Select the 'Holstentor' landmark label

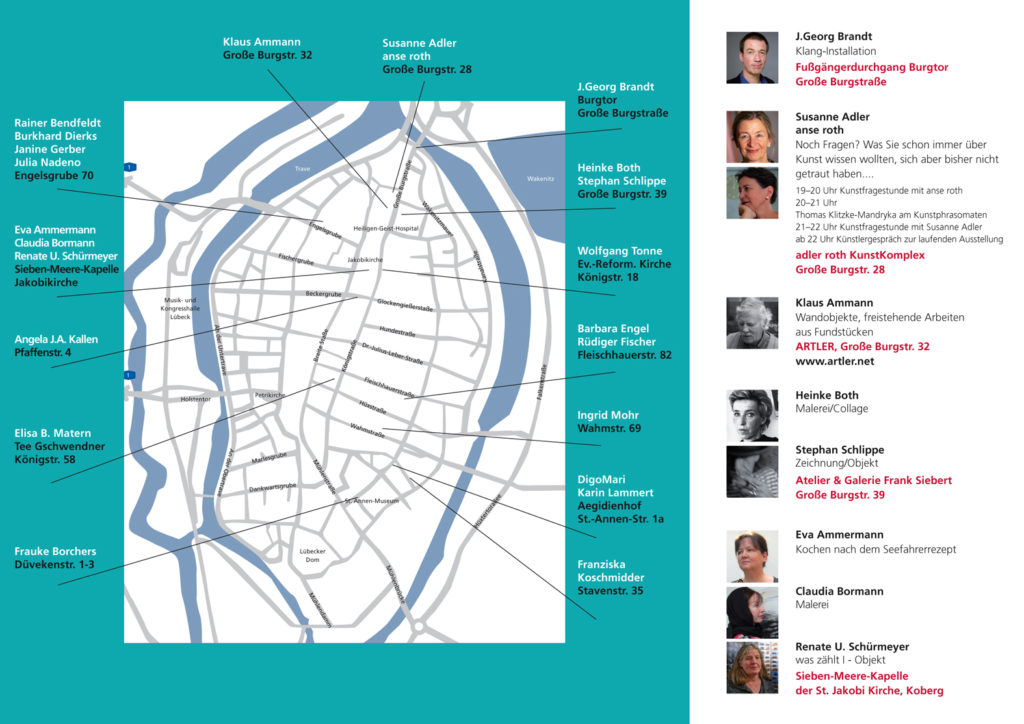pos(195,399)
